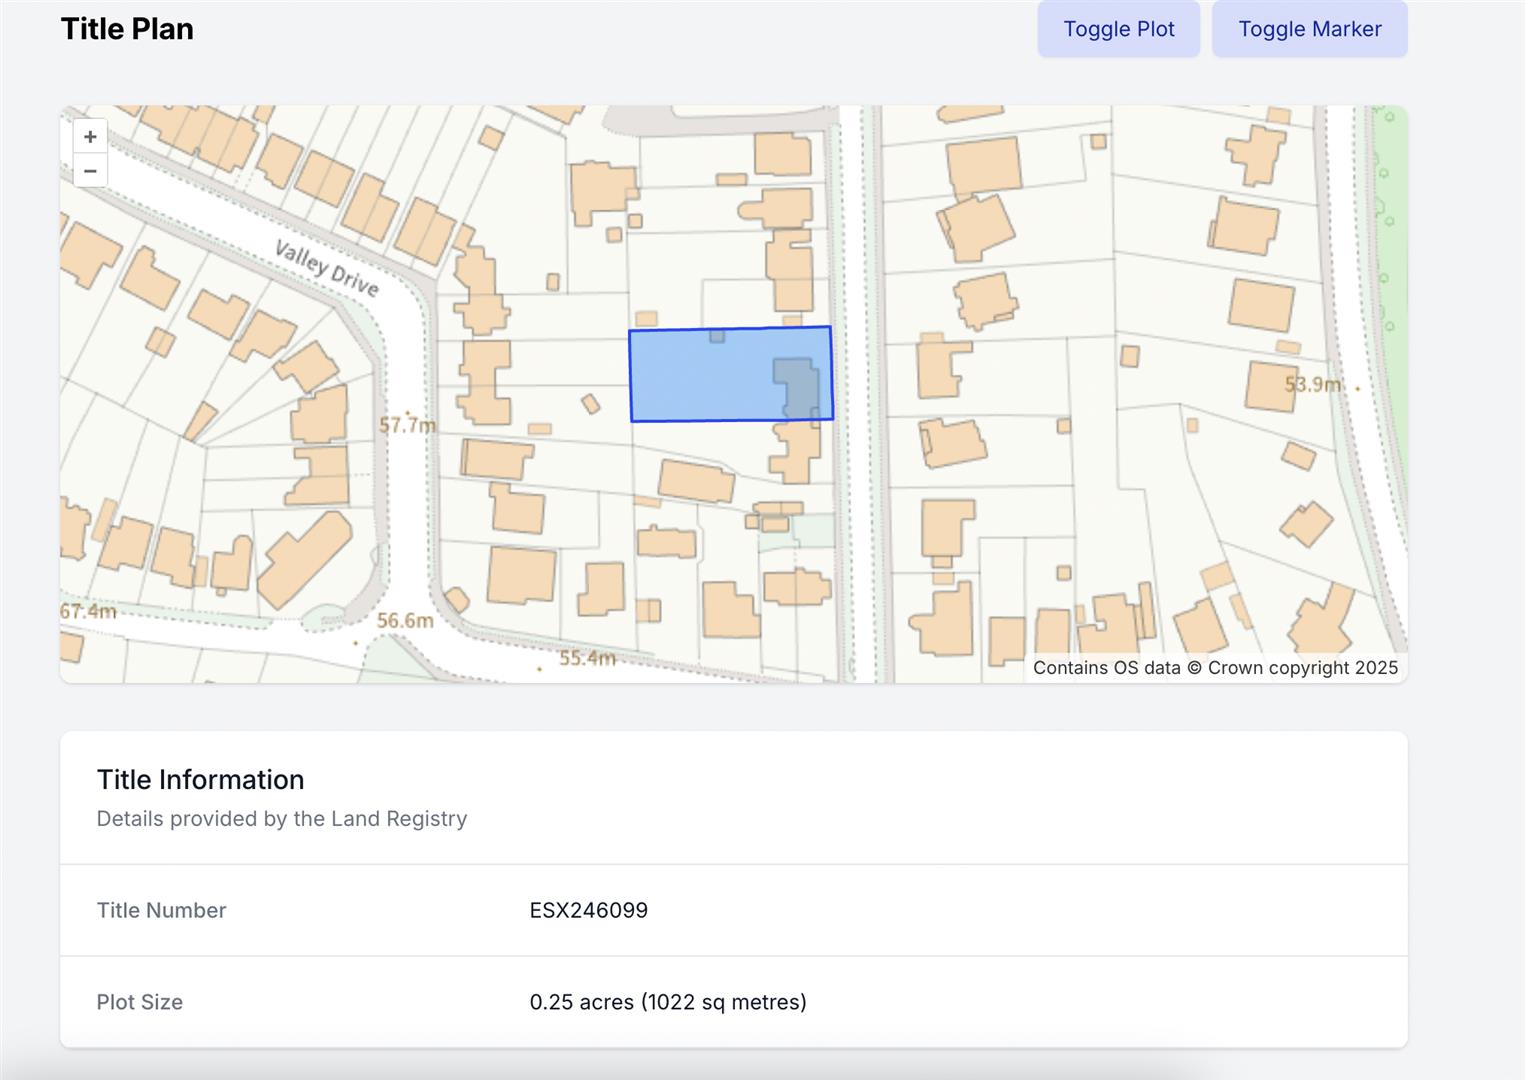Click the Title Plan heading
Viewport: 1525px width, 1080px height.
click(127, 29)
